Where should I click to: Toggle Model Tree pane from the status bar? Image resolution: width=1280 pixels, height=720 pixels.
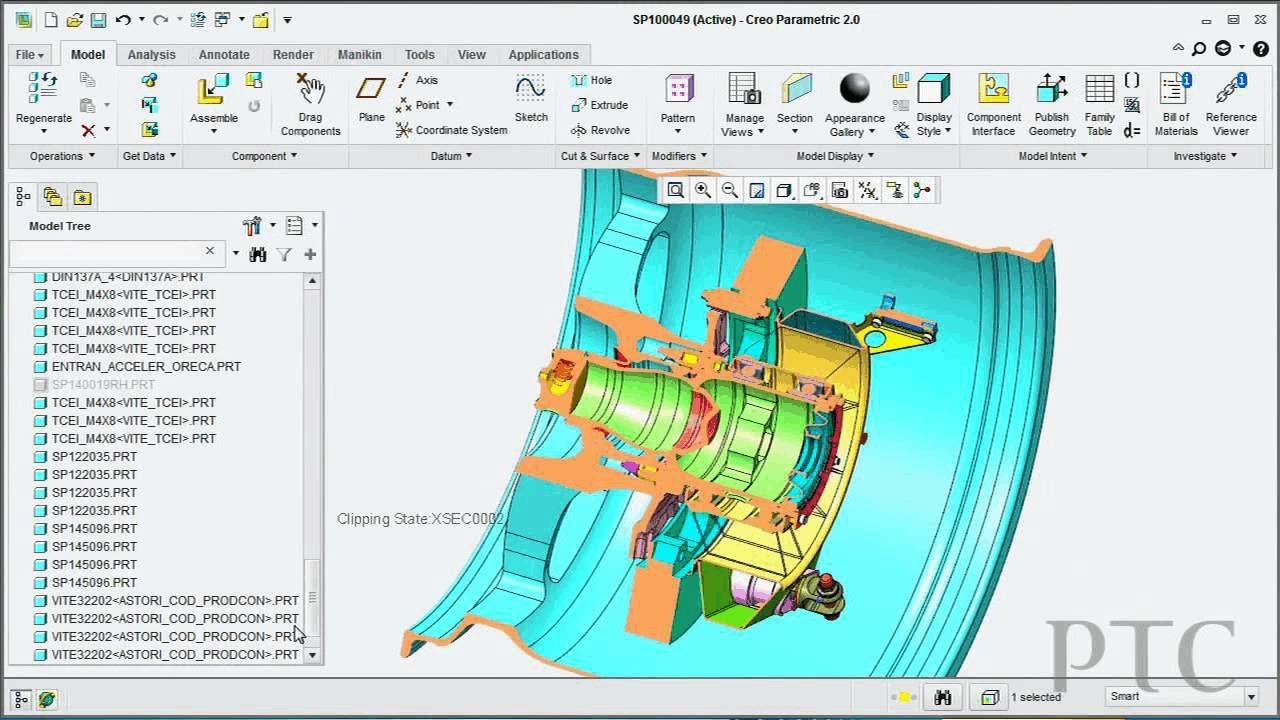click(21, 699)
